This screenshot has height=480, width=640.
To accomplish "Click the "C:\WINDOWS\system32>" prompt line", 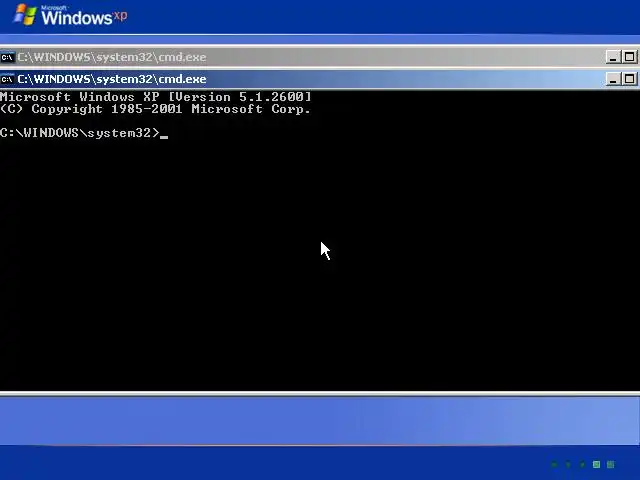I will (x=80, y=133).
